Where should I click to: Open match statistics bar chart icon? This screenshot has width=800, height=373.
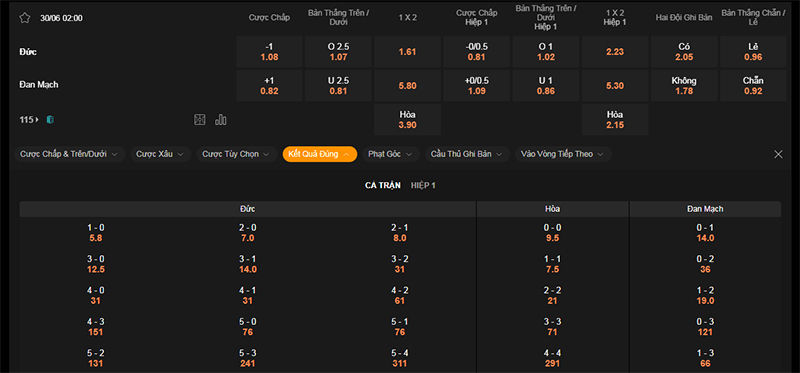[221, 119]
